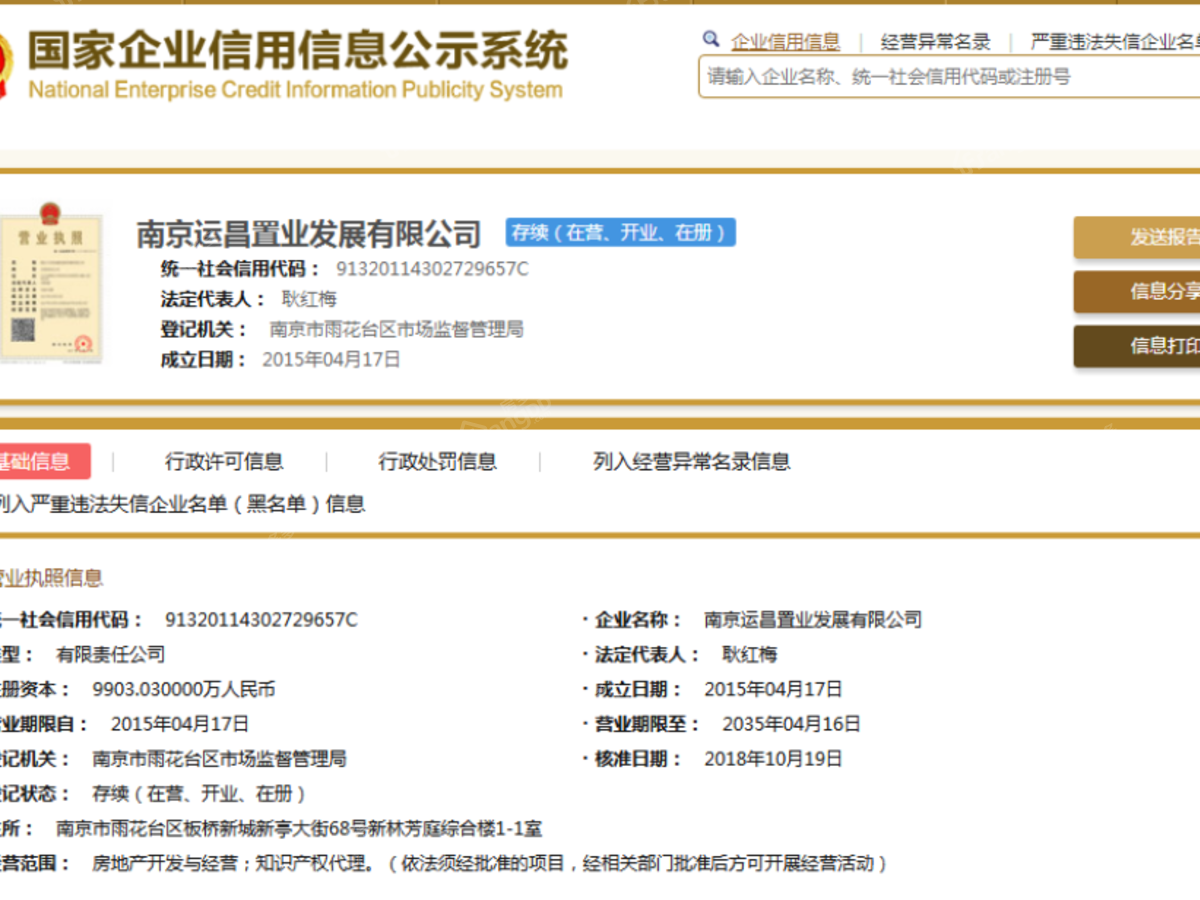Click the registration status value 存续（在营、开业、在册）
This screenshot has width=1200, height=900.
[199, 794]
